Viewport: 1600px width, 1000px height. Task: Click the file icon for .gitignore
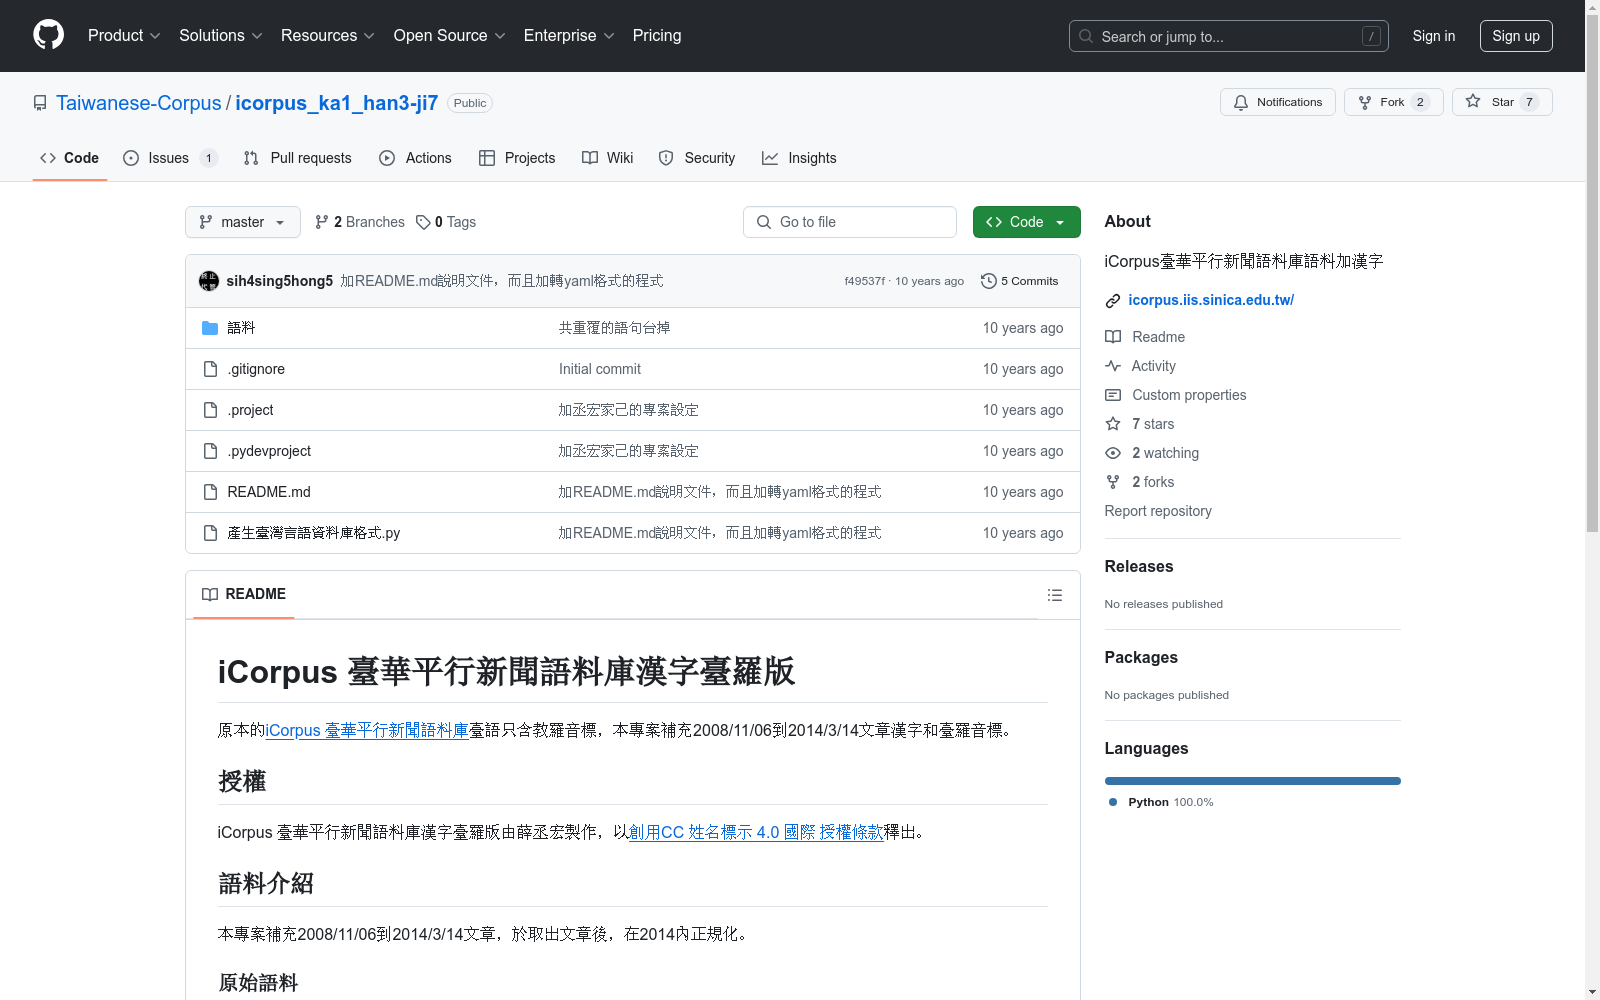(210, 369)
